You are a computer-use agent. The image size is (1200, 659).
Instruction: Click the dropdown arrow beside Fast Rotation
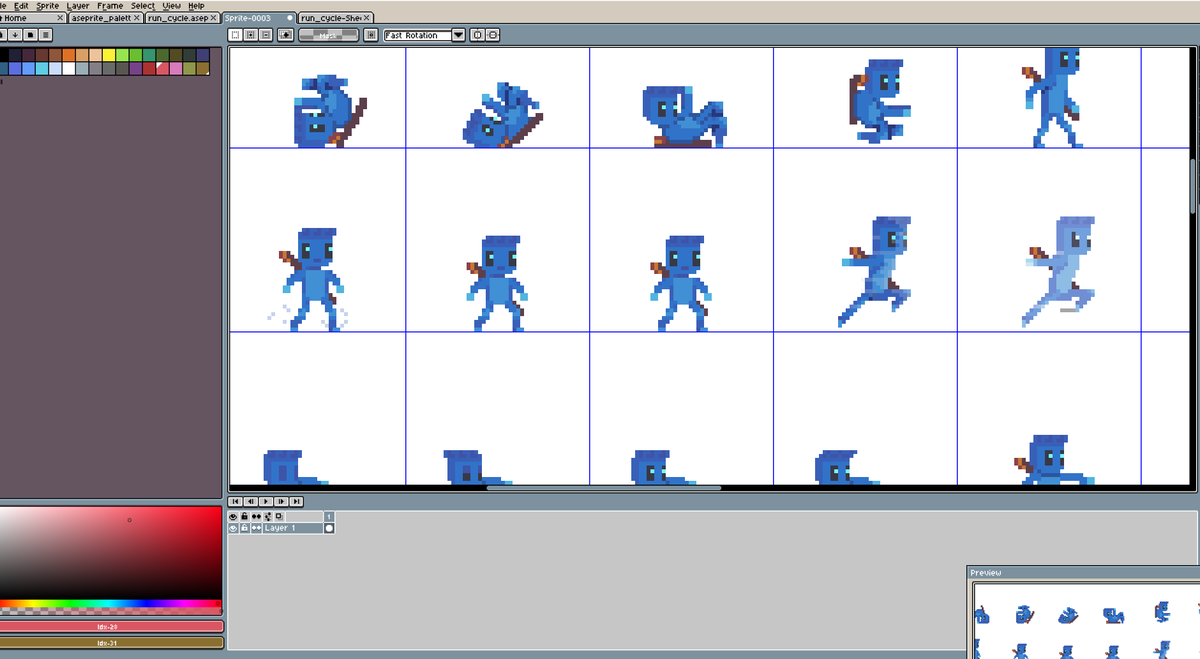459,35
